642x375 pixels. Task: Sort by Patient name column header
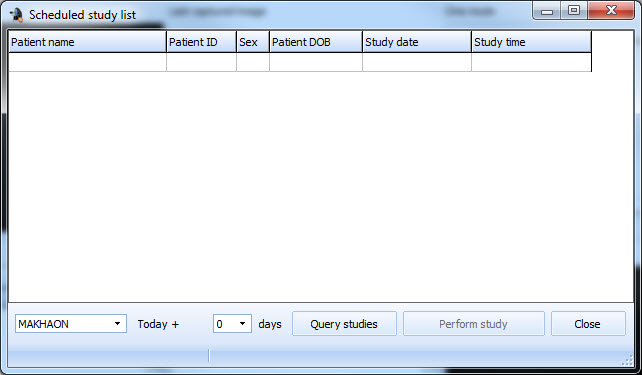[87, 42]
